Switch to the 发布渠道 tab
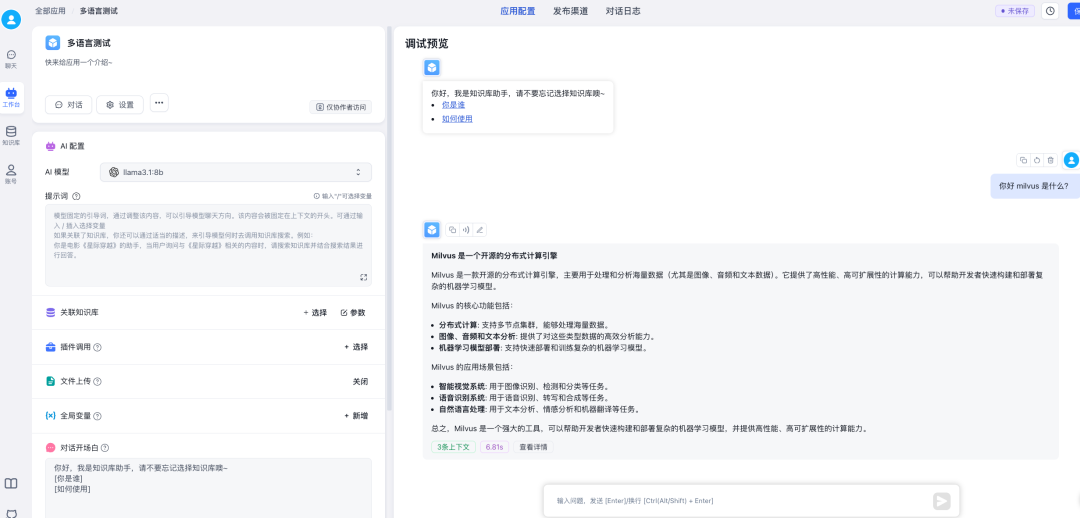 (x=570, y=11)
